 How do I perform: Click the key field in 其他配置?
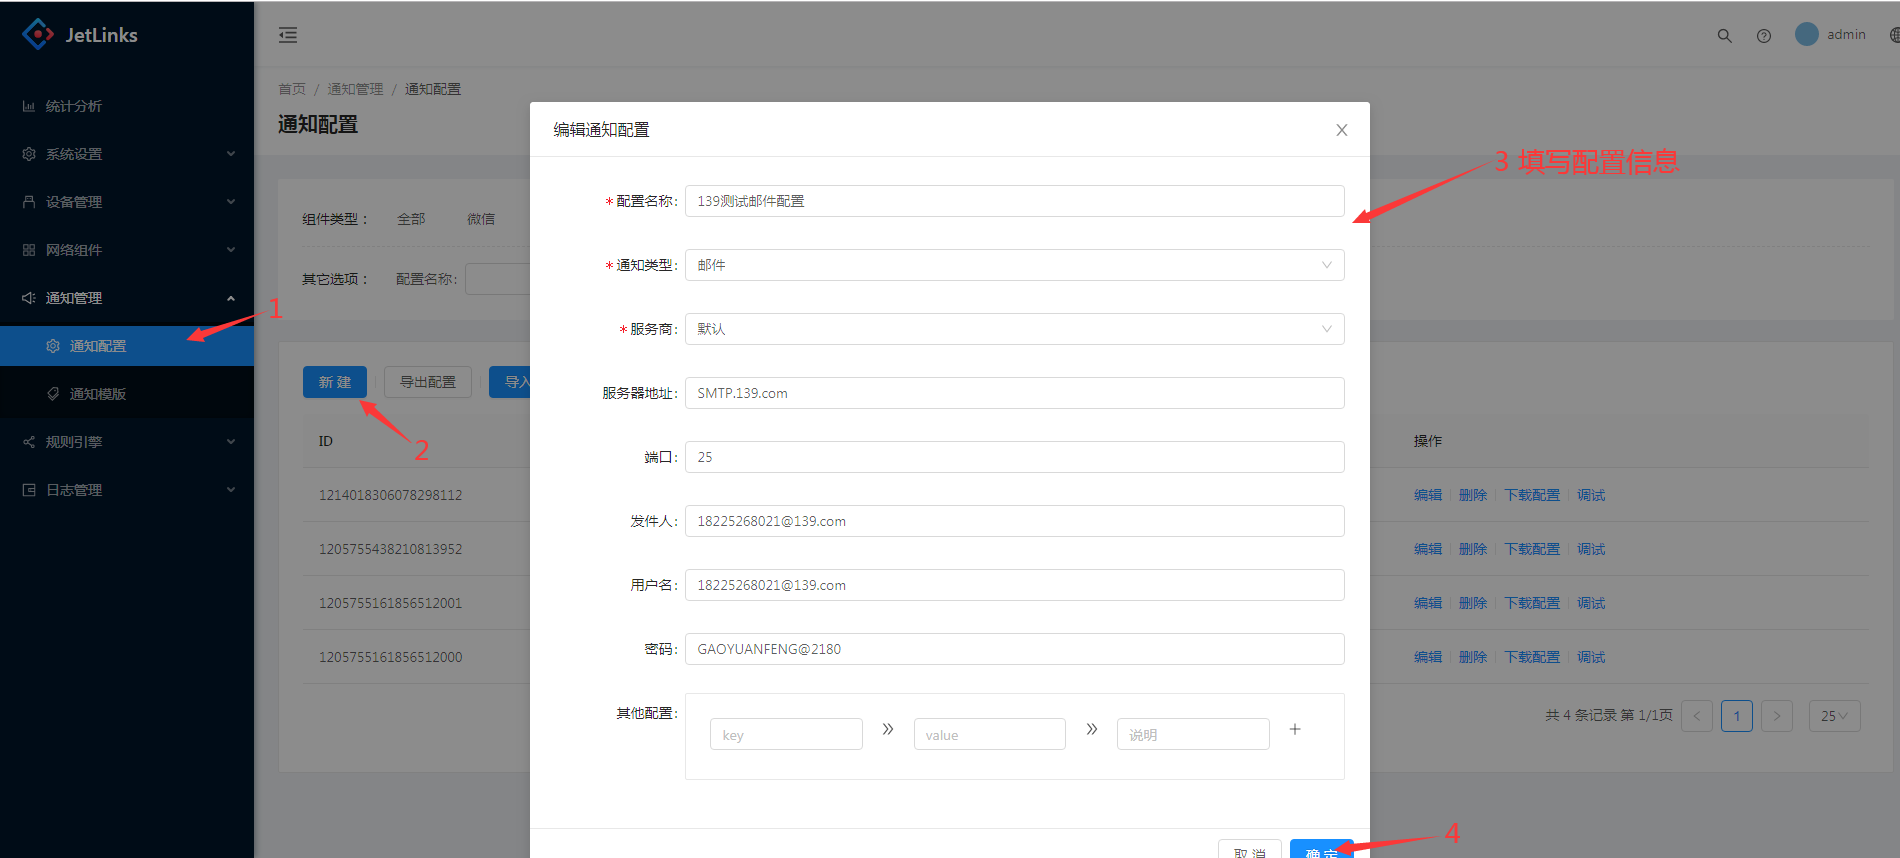(785, 735)
